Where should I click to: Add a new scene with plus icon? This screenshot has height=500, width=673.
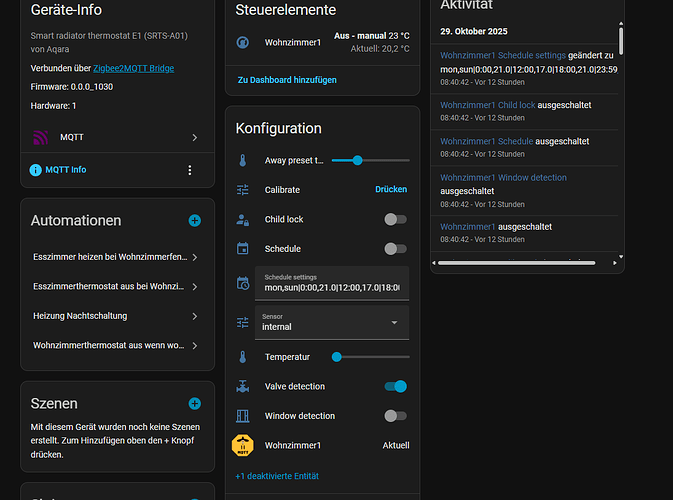(194, 403)
